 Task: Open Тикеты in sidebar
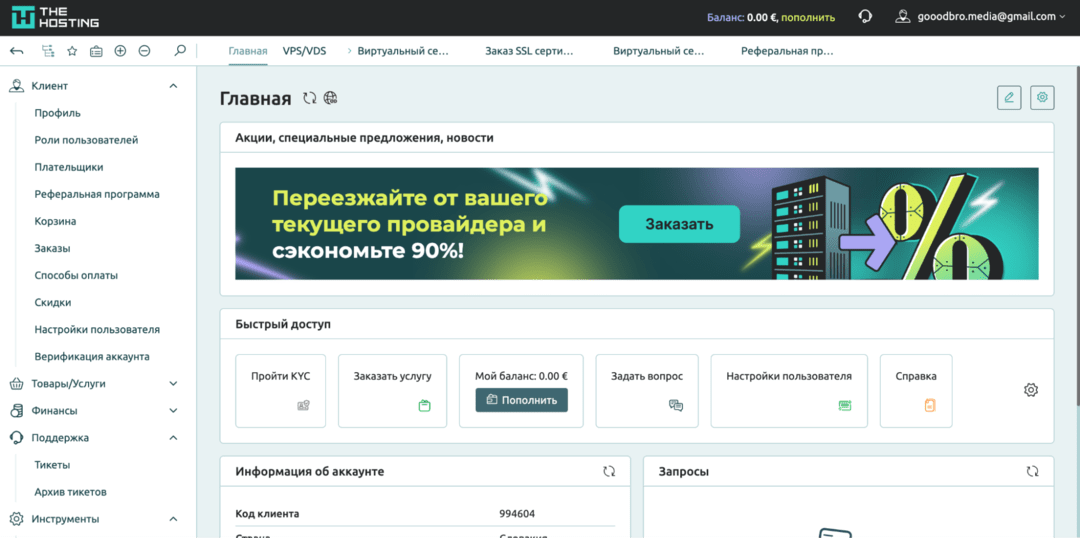tap(52, 465)
